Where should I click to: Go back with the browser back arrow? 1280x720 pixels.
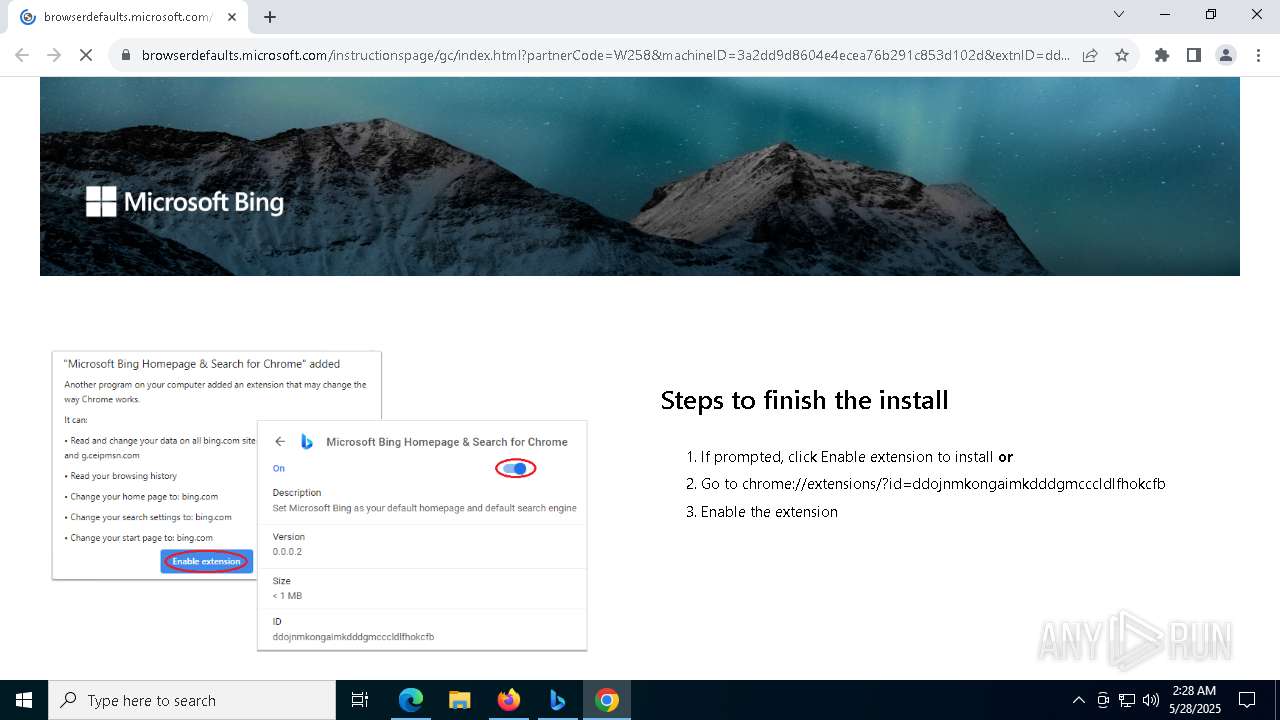tap(22, 55)
